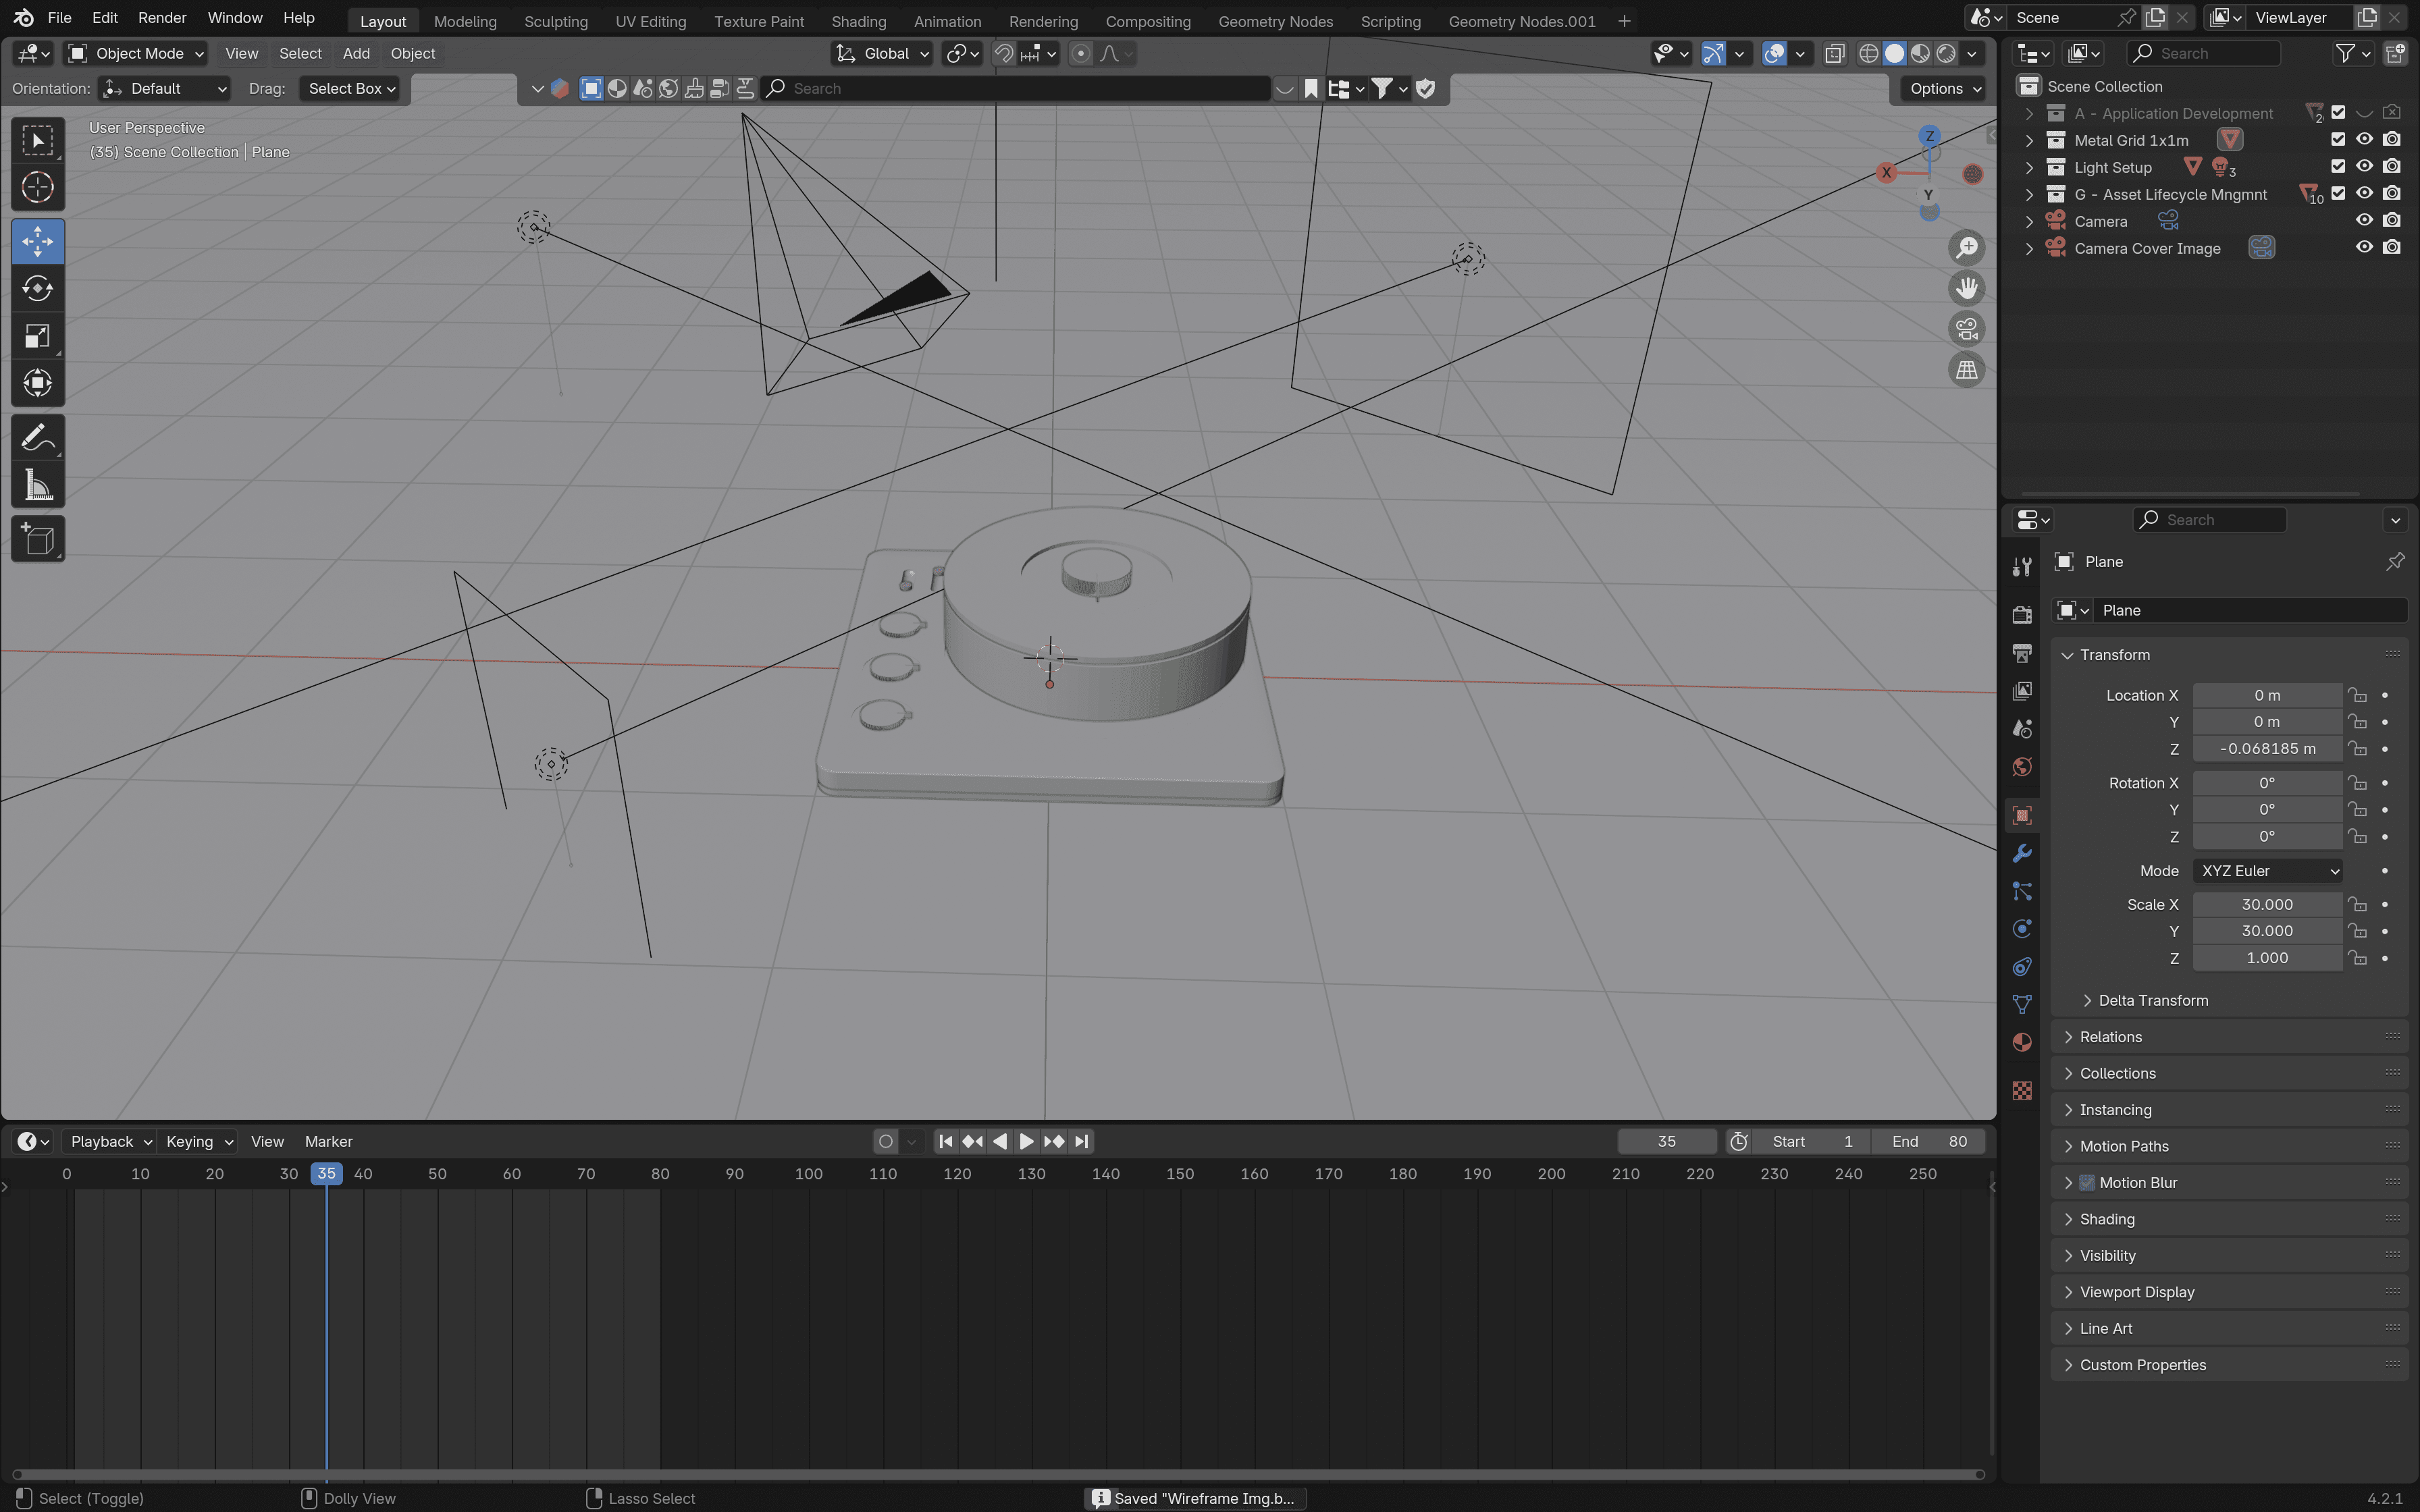Viewport: 2420px width, 1512px height.
Task: Open the Object Mode dropdown
Action: pos(136,54)
